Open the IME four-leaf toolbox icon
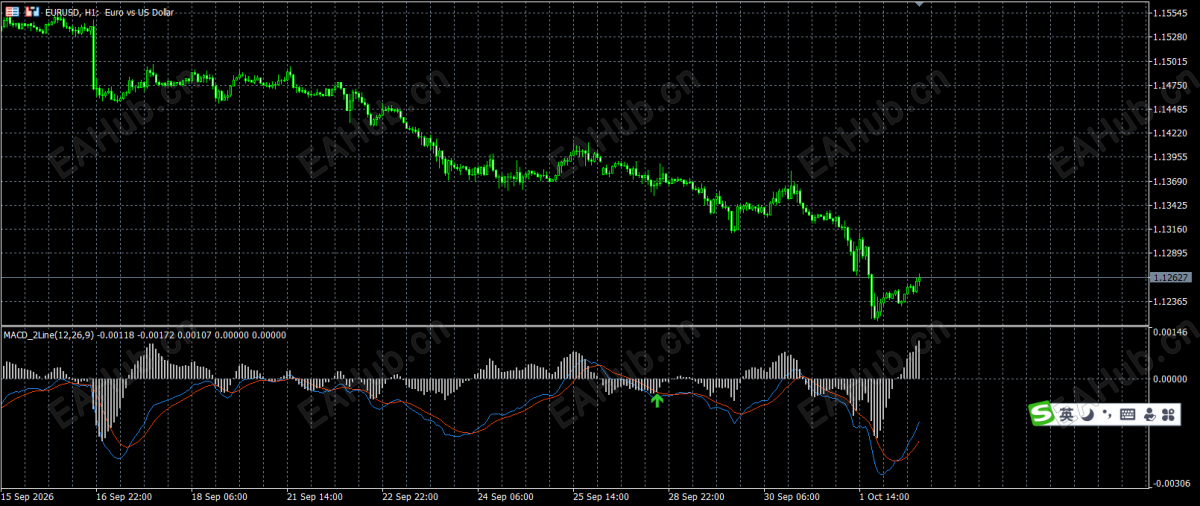 pos(1168,414)
